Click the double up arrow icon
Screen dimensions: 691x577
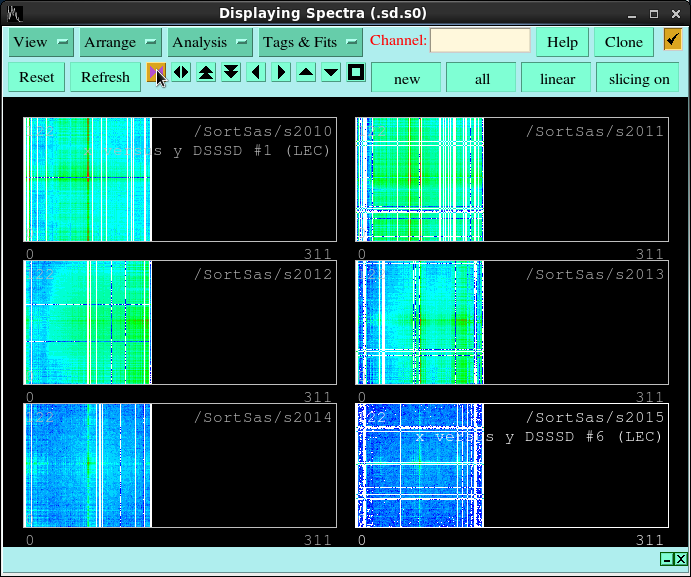point(206,73)
